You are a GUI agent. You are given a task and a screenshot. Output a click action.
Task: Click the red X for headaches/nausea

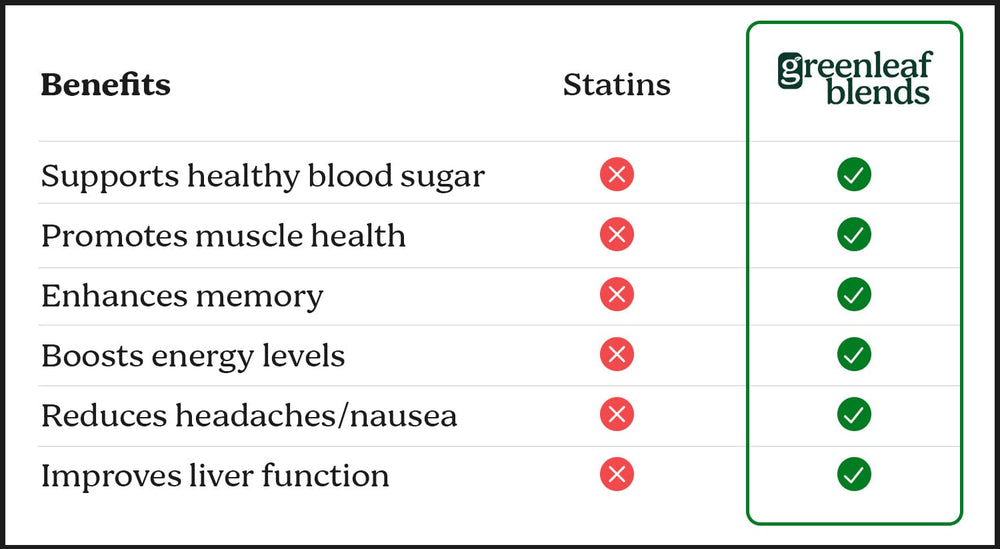[617, 414]
